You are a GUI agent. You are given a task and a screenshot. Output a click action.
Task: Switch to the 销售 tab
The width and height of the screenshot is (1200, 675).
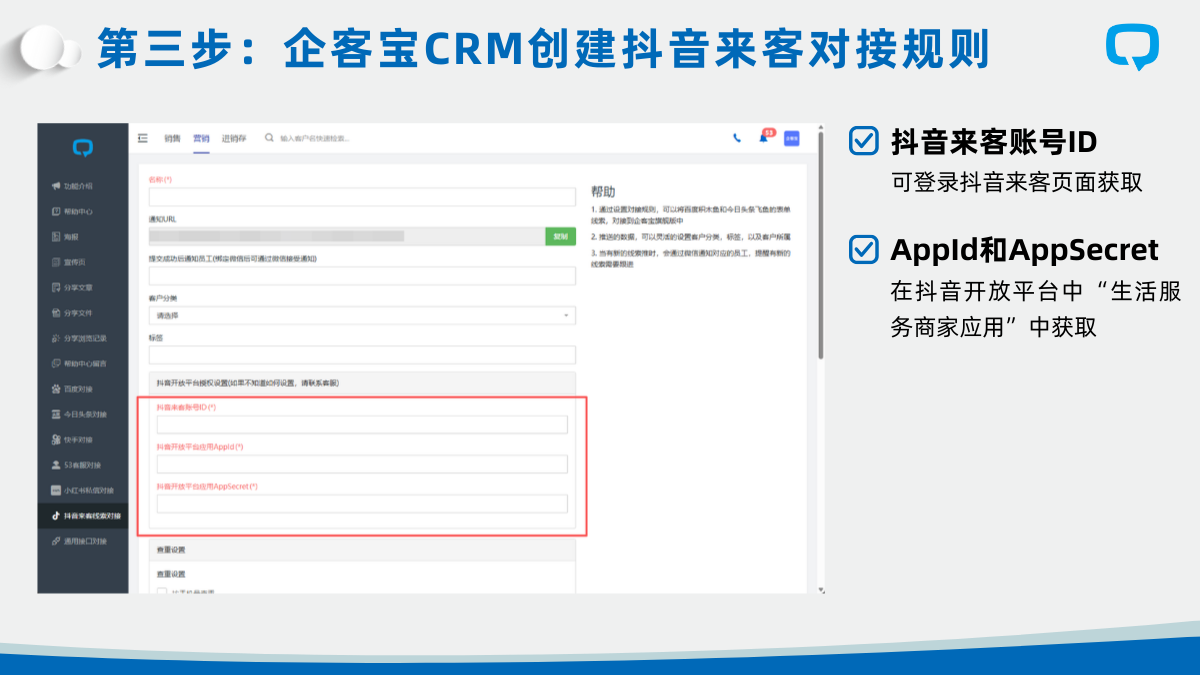click(x=173, y=138)
